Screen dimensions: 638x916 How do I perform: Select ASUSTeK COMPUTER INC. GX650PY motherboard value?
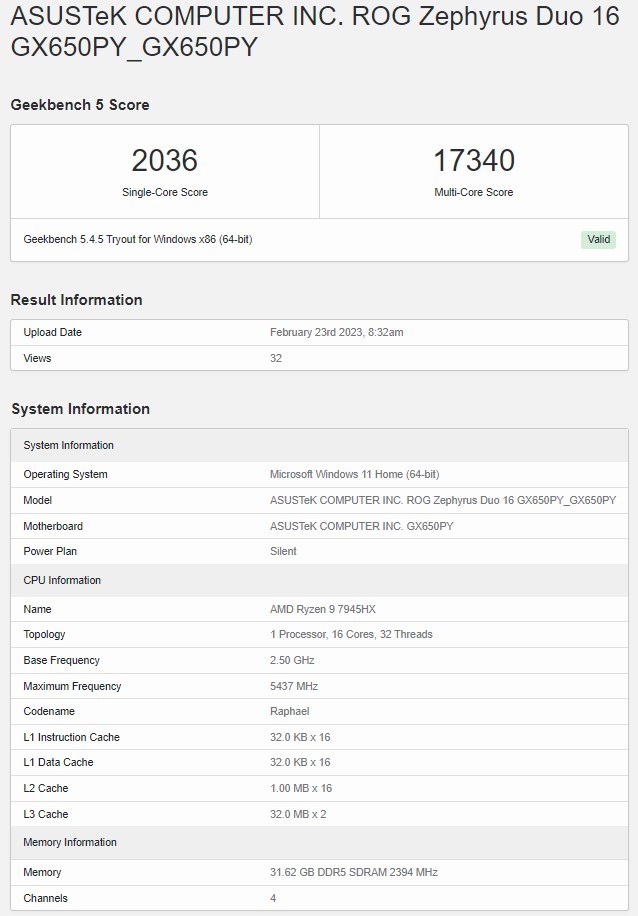[x=362, y=526]
